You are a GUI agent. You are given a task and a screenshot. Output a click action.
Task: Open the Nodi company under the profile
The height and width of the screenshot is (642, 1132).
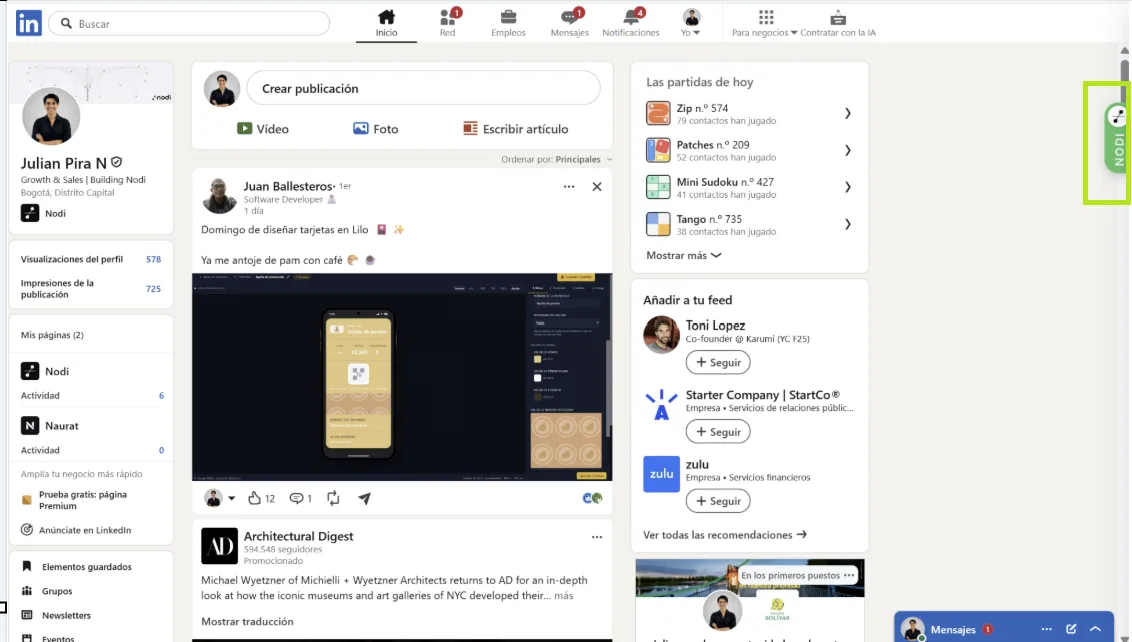[x=43, y=213]
